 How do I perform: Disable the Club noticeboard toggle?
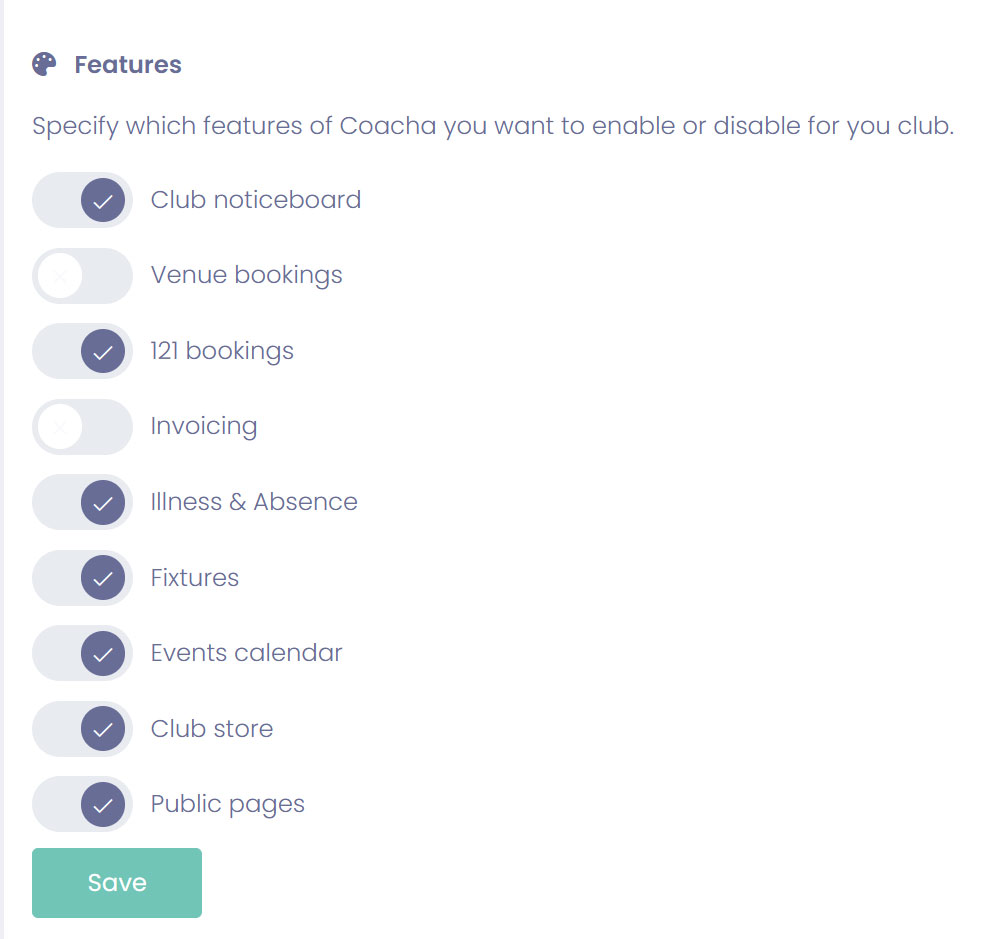click(x=82, y=200)
